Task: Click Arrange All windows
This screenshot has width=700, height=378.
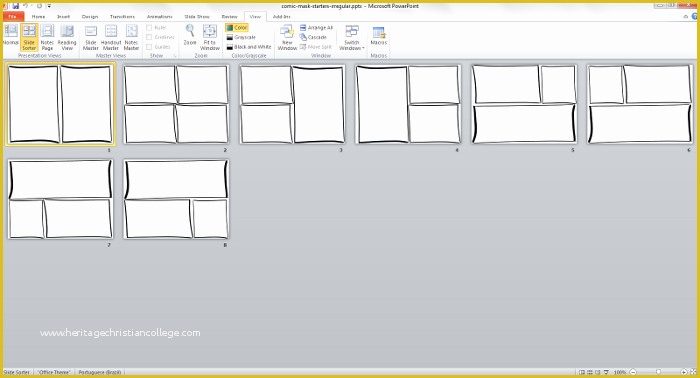Action: pos(316,28)
